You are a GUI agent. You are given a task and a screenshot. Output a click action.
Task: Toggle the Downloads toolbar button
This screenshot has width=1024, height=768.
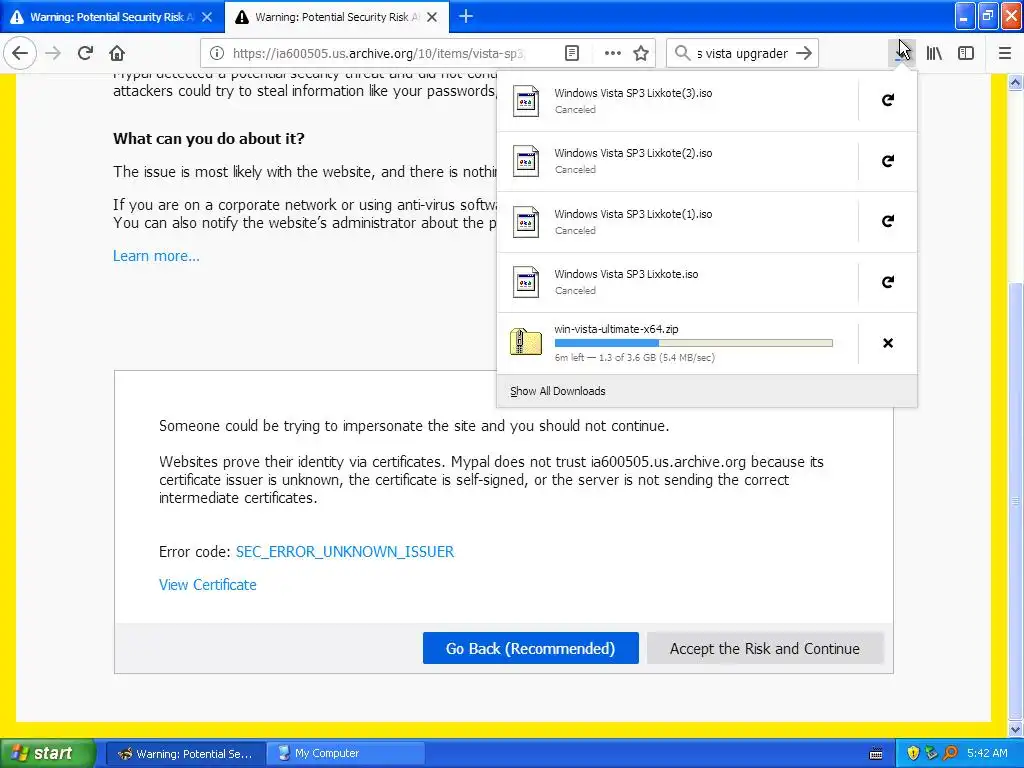pos(902,53)
